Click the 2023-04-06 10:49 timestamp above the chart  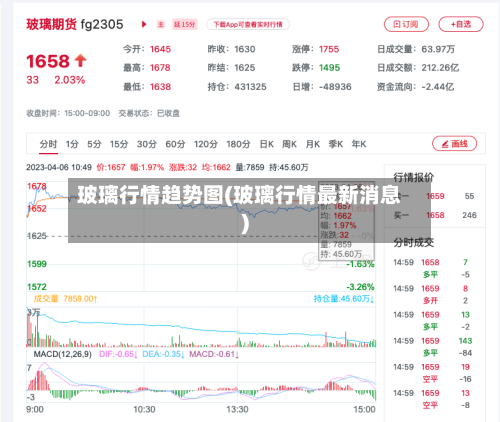click(59, 167)
